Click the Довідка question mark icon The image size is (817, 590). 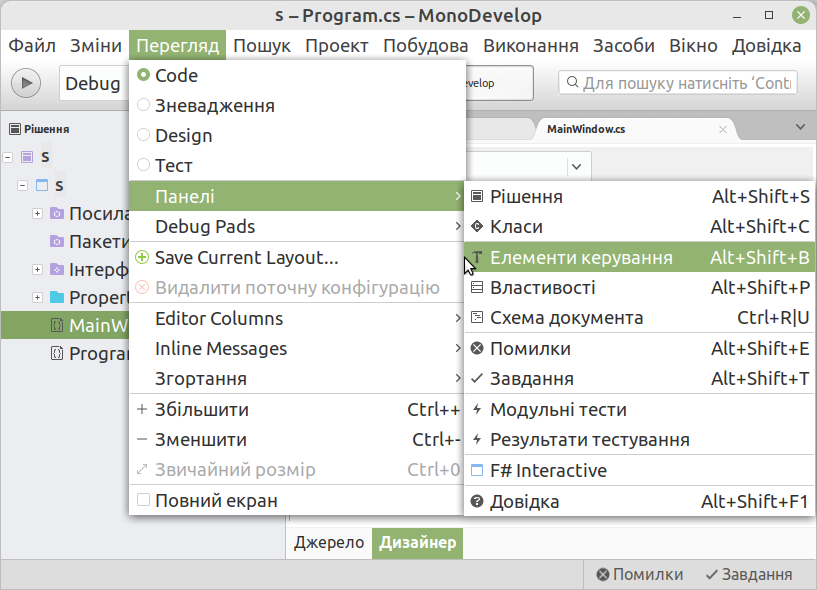(x=477, y=501)
